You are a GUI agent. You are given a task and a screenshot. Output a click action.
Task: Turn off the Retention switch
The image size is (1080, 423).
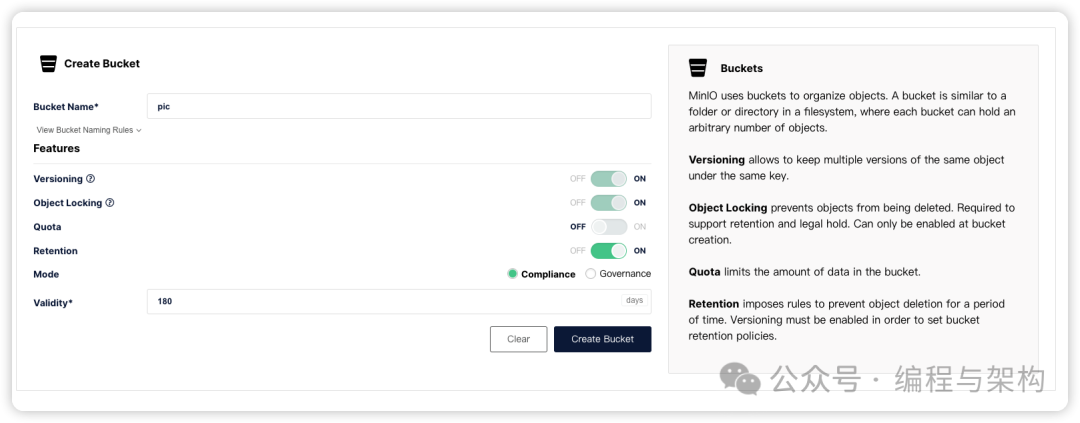[x=608, y=251]
